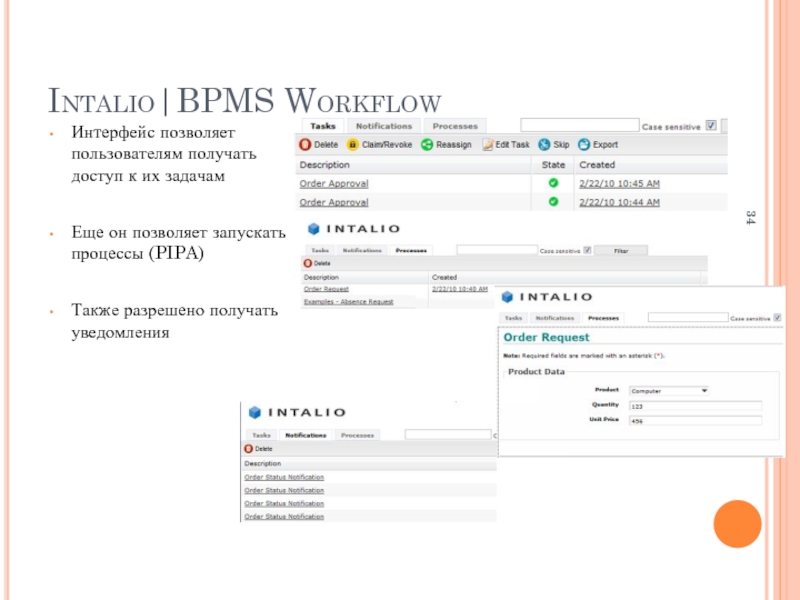
Task: Click Intalio logo above Order Request list
Action: coord(353,229)
